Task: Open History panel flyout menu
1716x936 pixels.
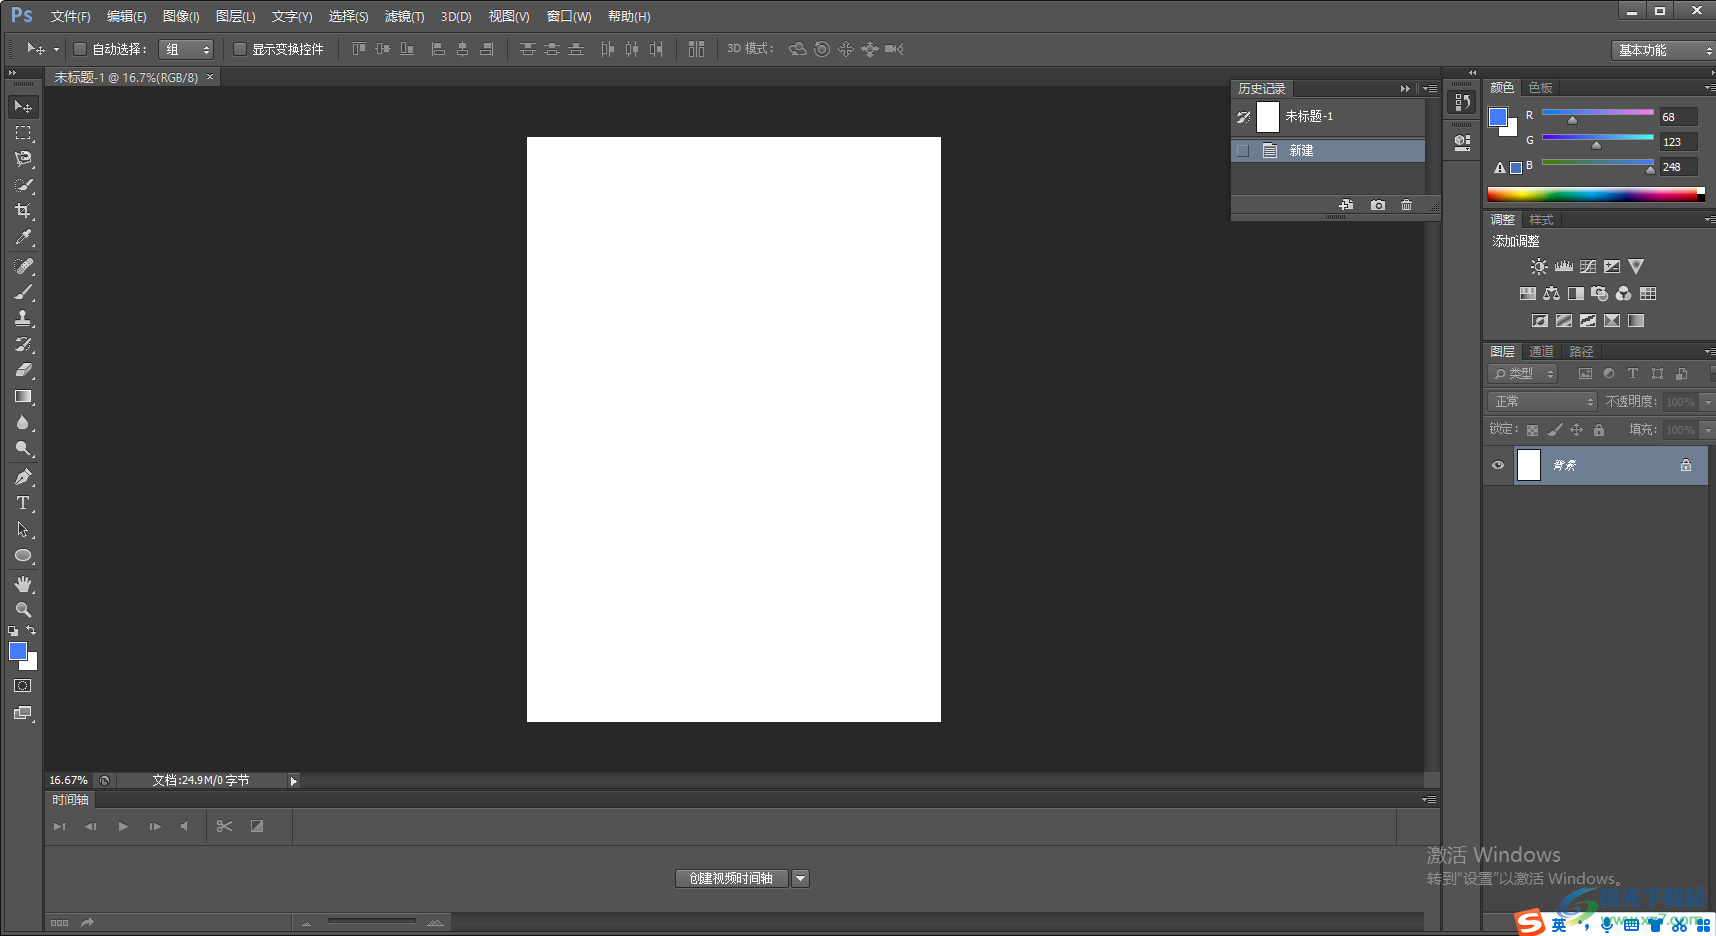Action: coord(1430,89)
